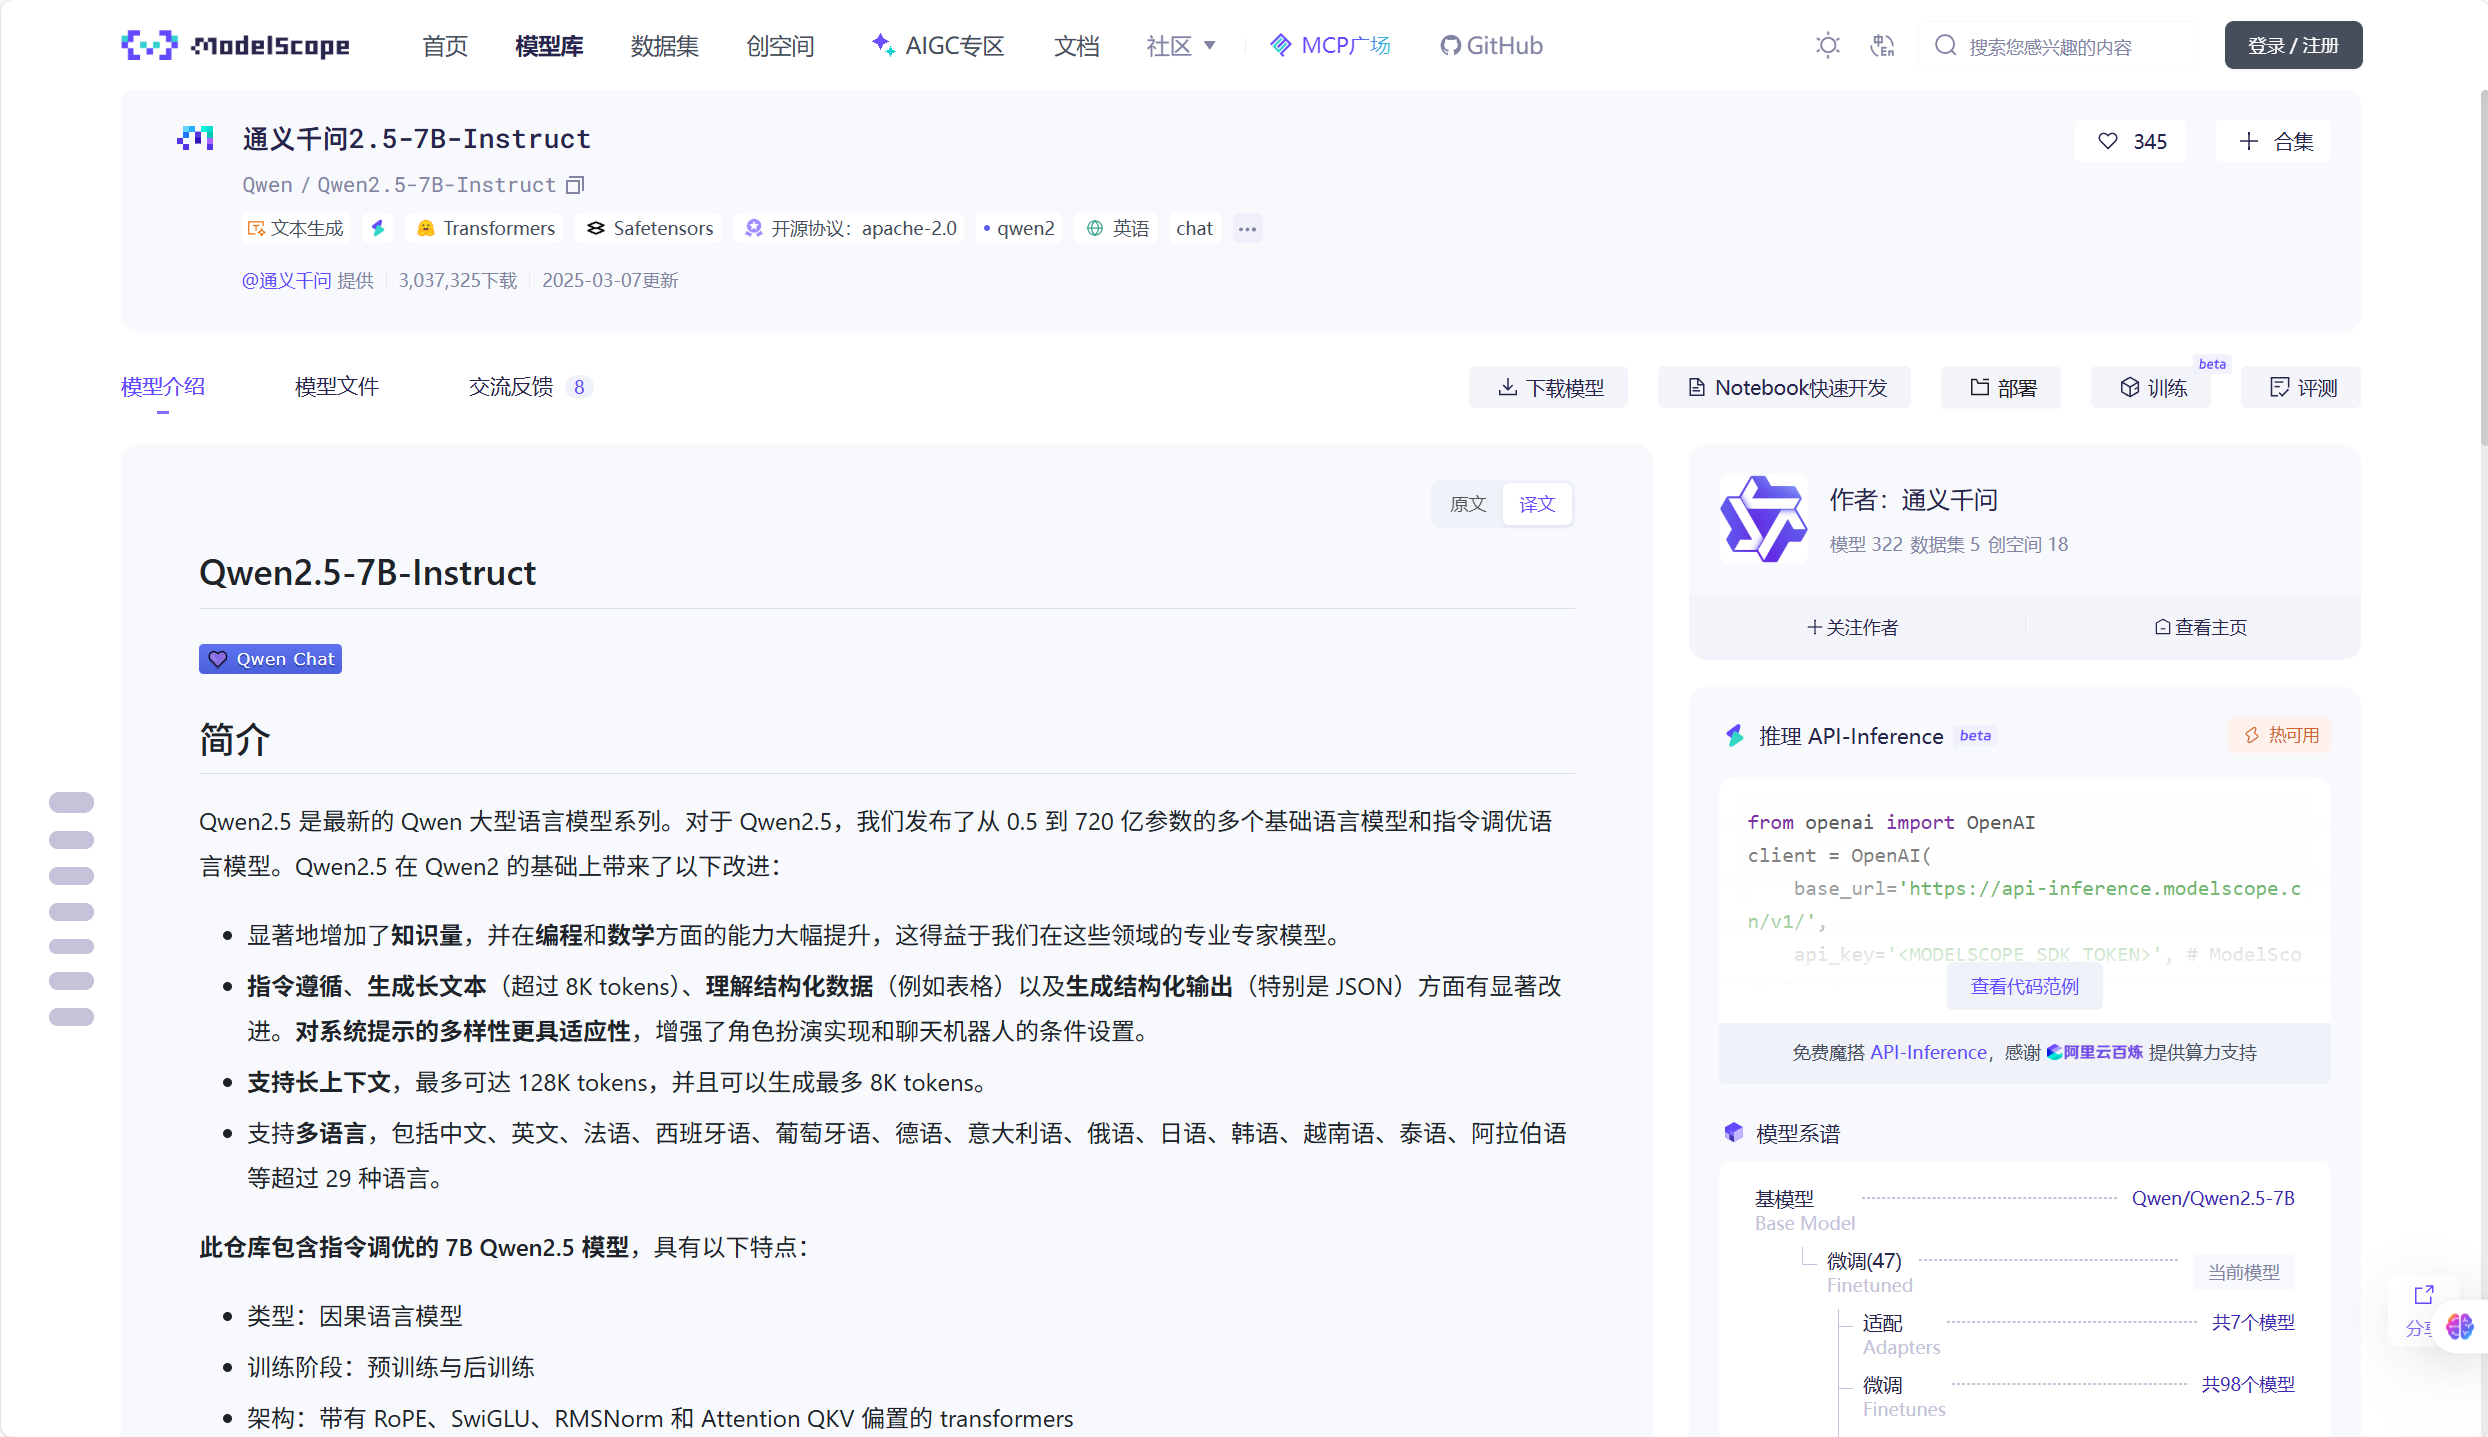This screenshot has width=2488, height=1437.
Task: Jump via first outline marker on left
Action: 71,802
